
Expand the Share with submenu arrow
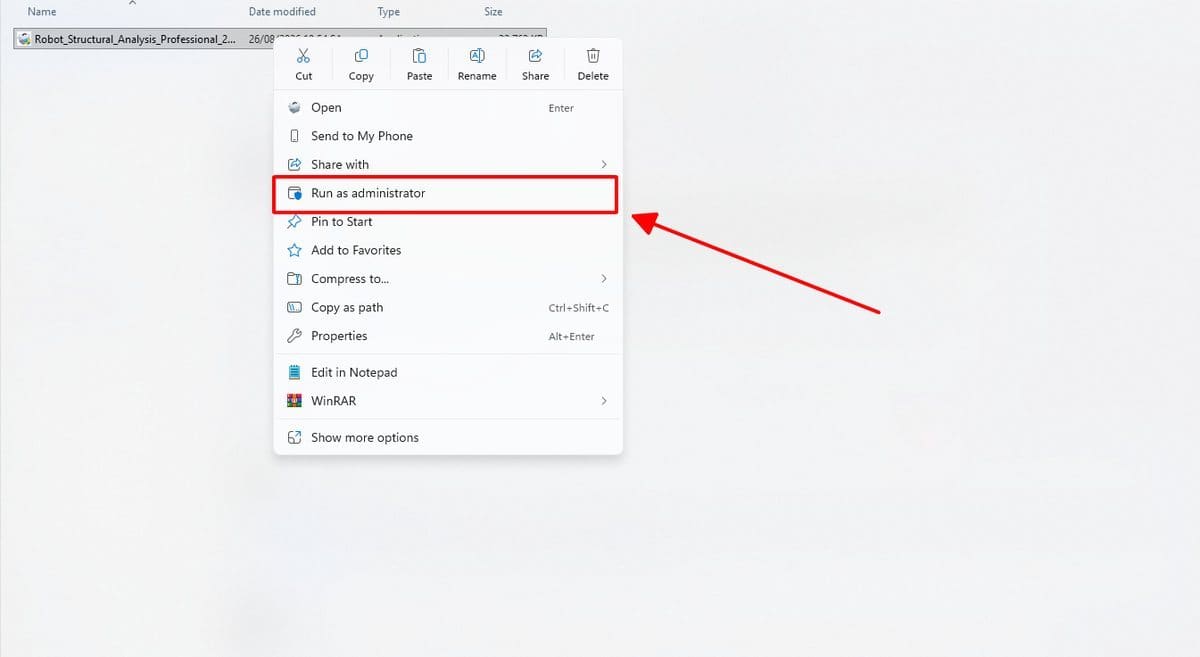(x=603, y=164)
